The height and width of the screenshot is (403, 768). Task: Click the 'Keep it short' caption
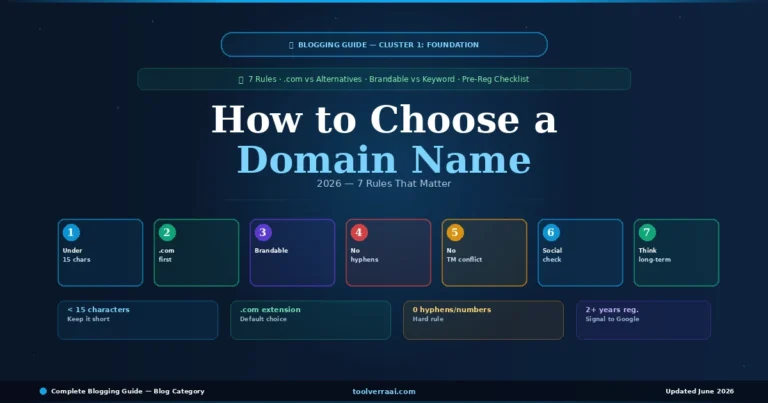(89, 319)
